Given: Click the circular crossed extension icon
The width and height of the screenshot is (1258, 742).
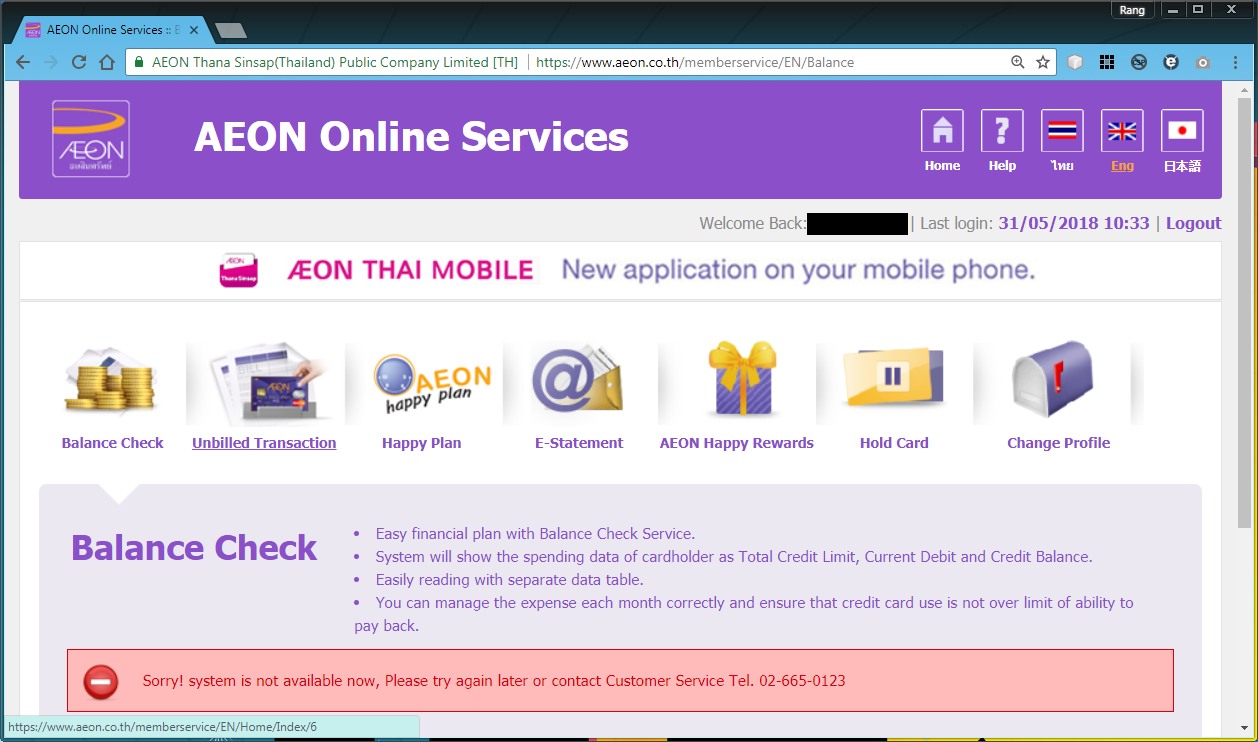Looking at the screenshot, I should coord(1139,62).
